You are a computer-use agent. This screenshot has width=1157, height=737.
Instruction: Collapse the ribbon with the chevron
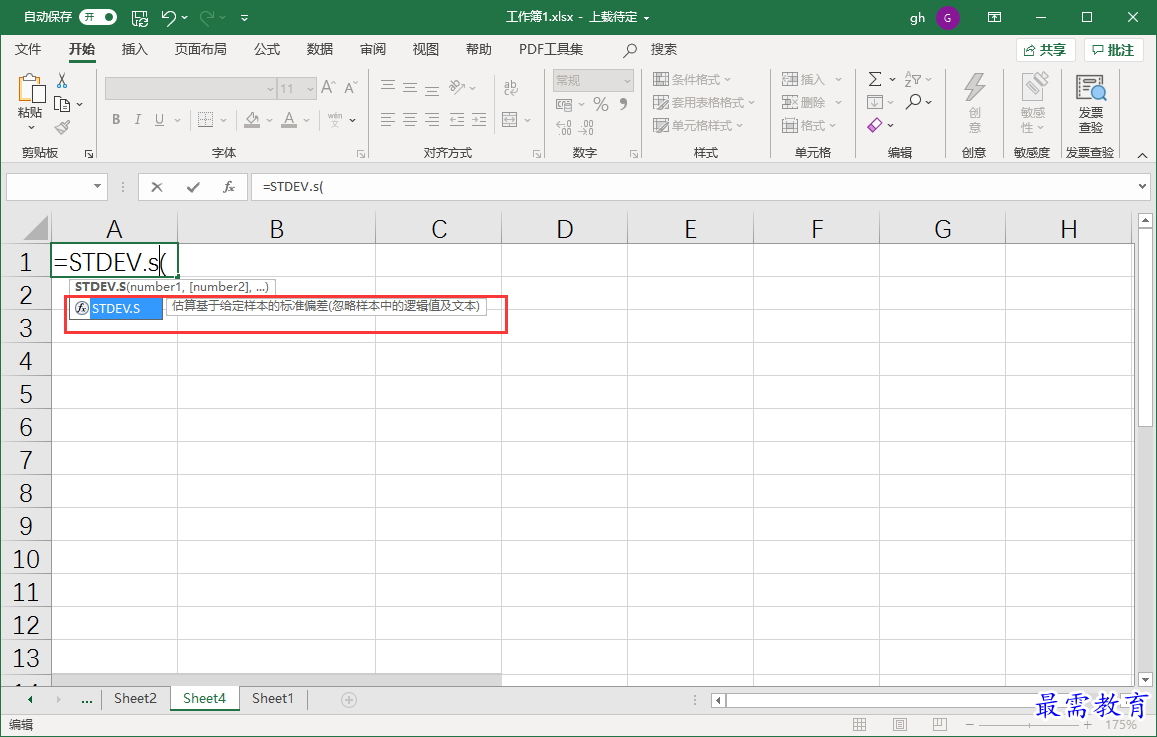tap(1142, 155)
